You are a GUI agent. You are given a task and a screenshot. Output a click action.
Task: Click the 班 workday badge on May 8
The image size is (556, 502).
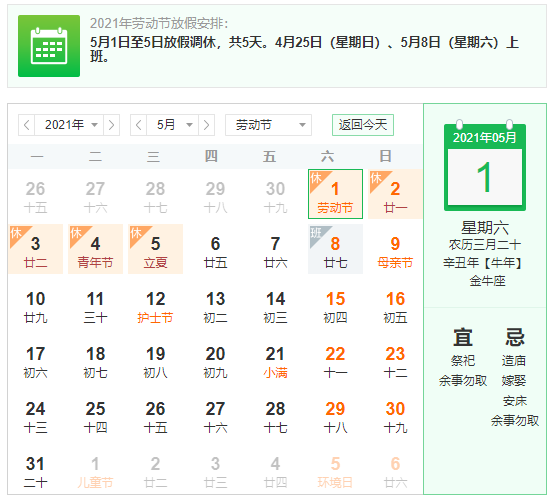click(316, 234)
